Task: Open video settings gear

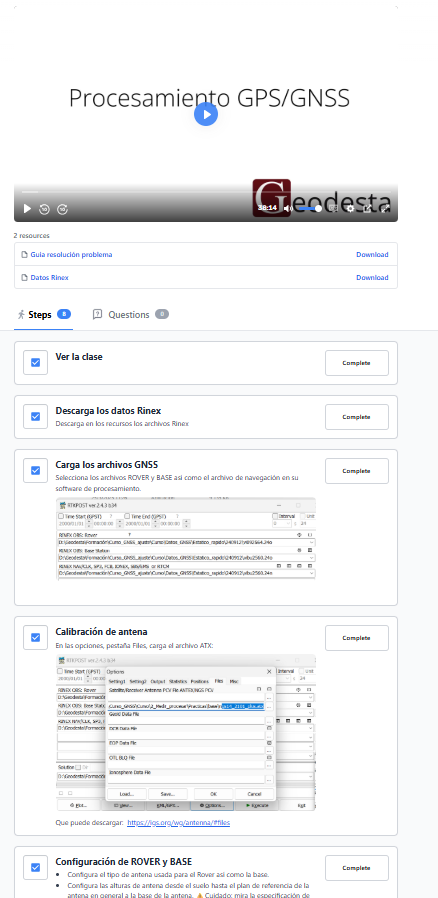Action: 350,208
